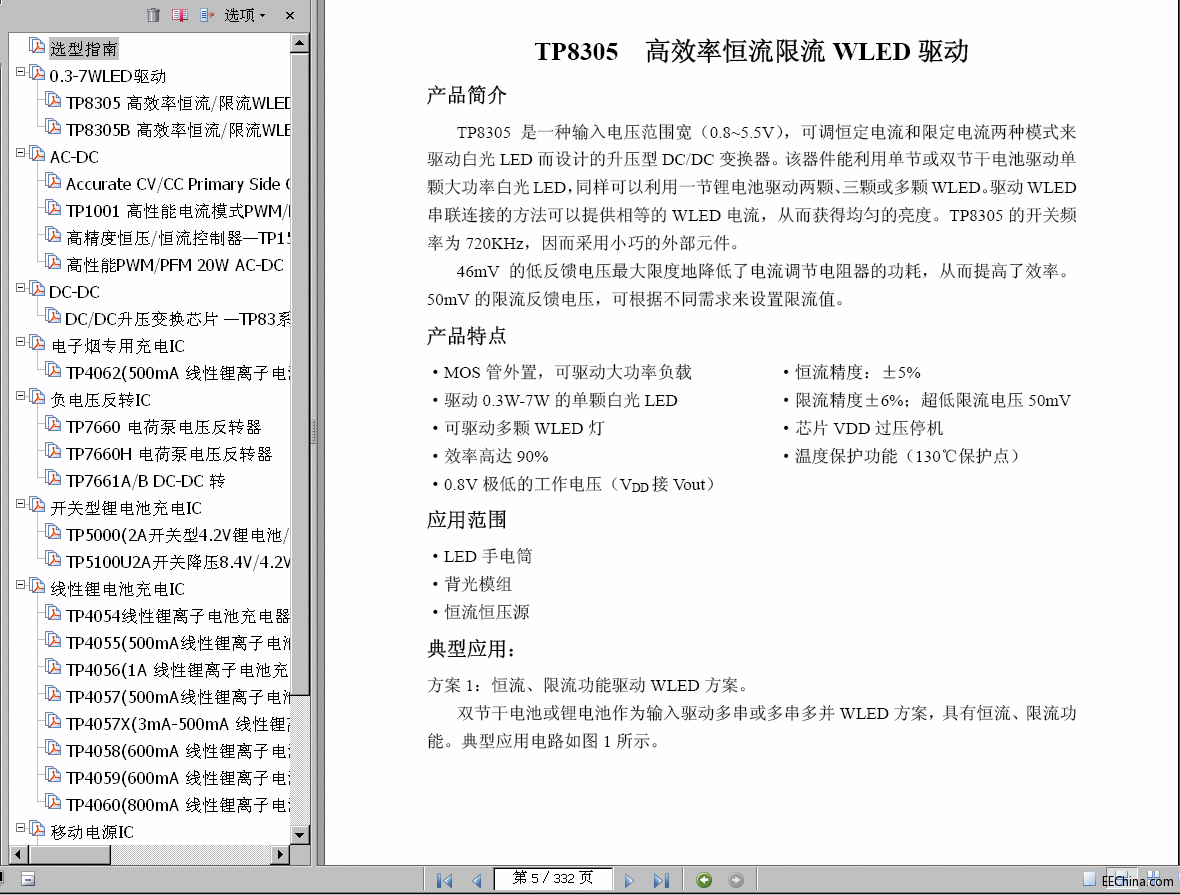Click the expand current bookmark icon
The image size is (1180, 895).
[207, 15]
